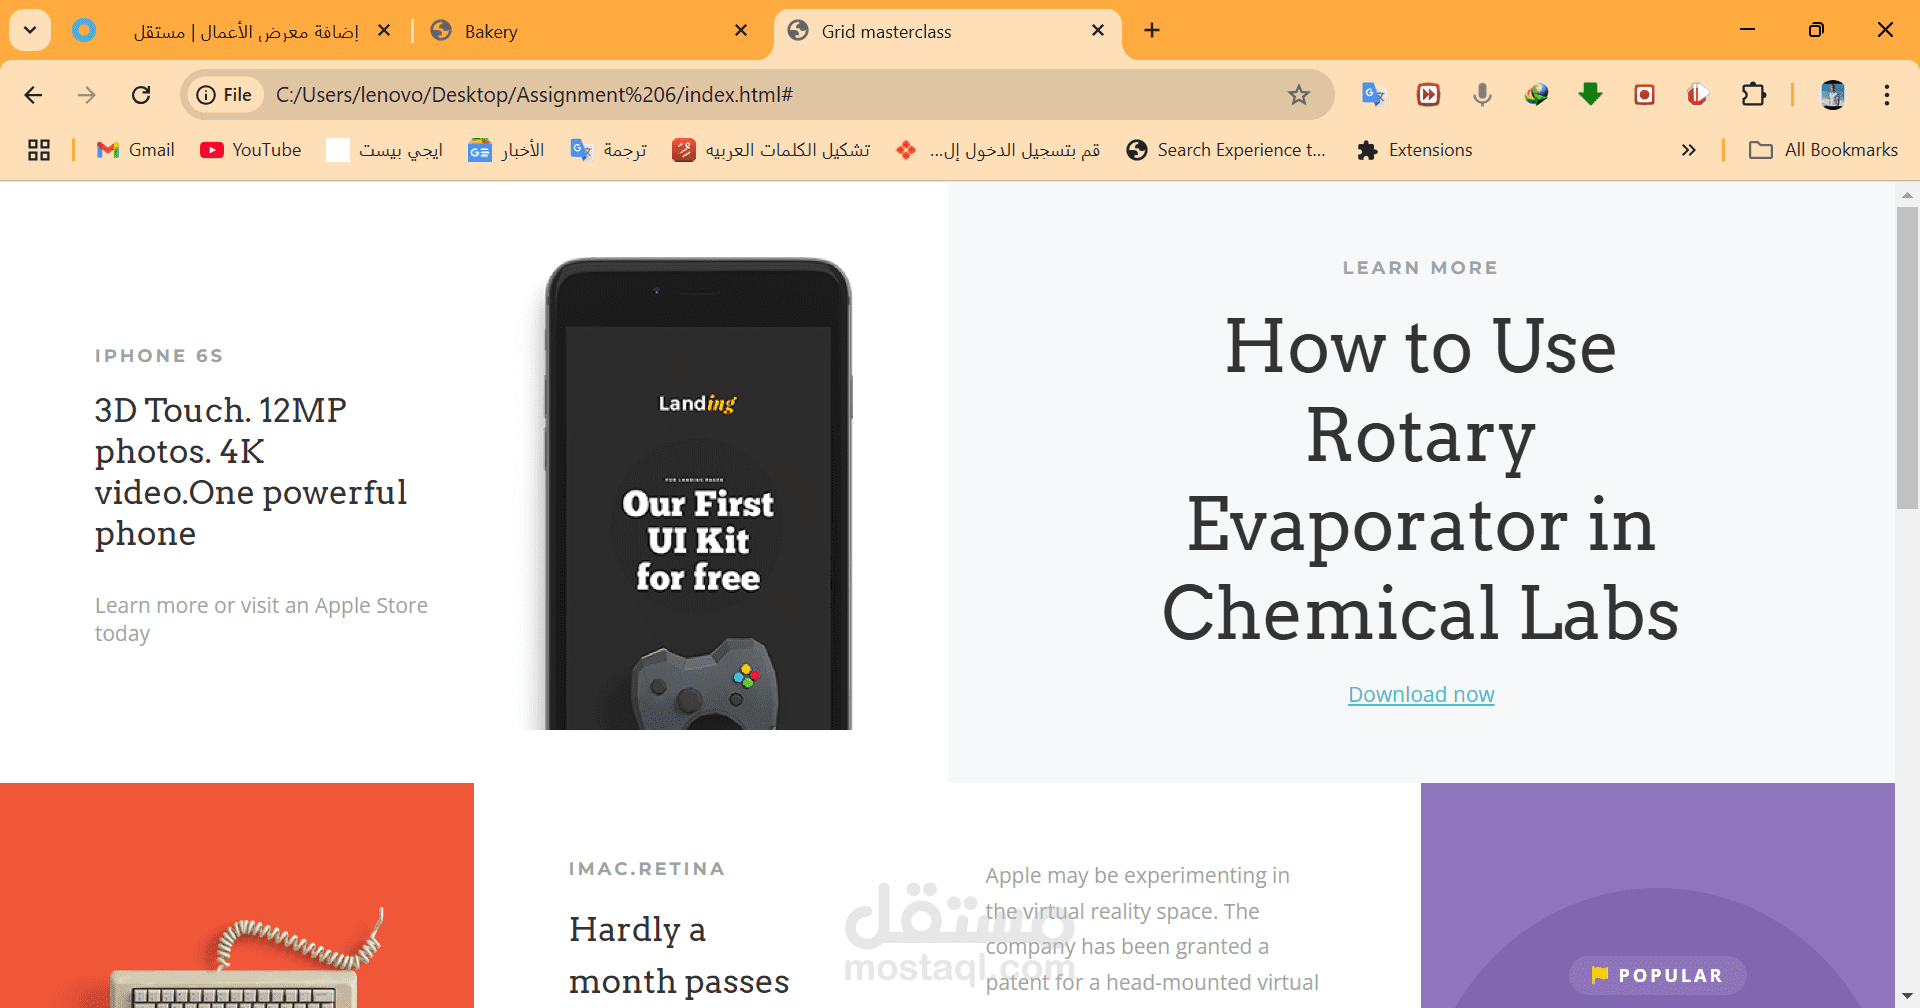Click the File site info chip
This screenshot has height=1008, width=1920.
224,95
